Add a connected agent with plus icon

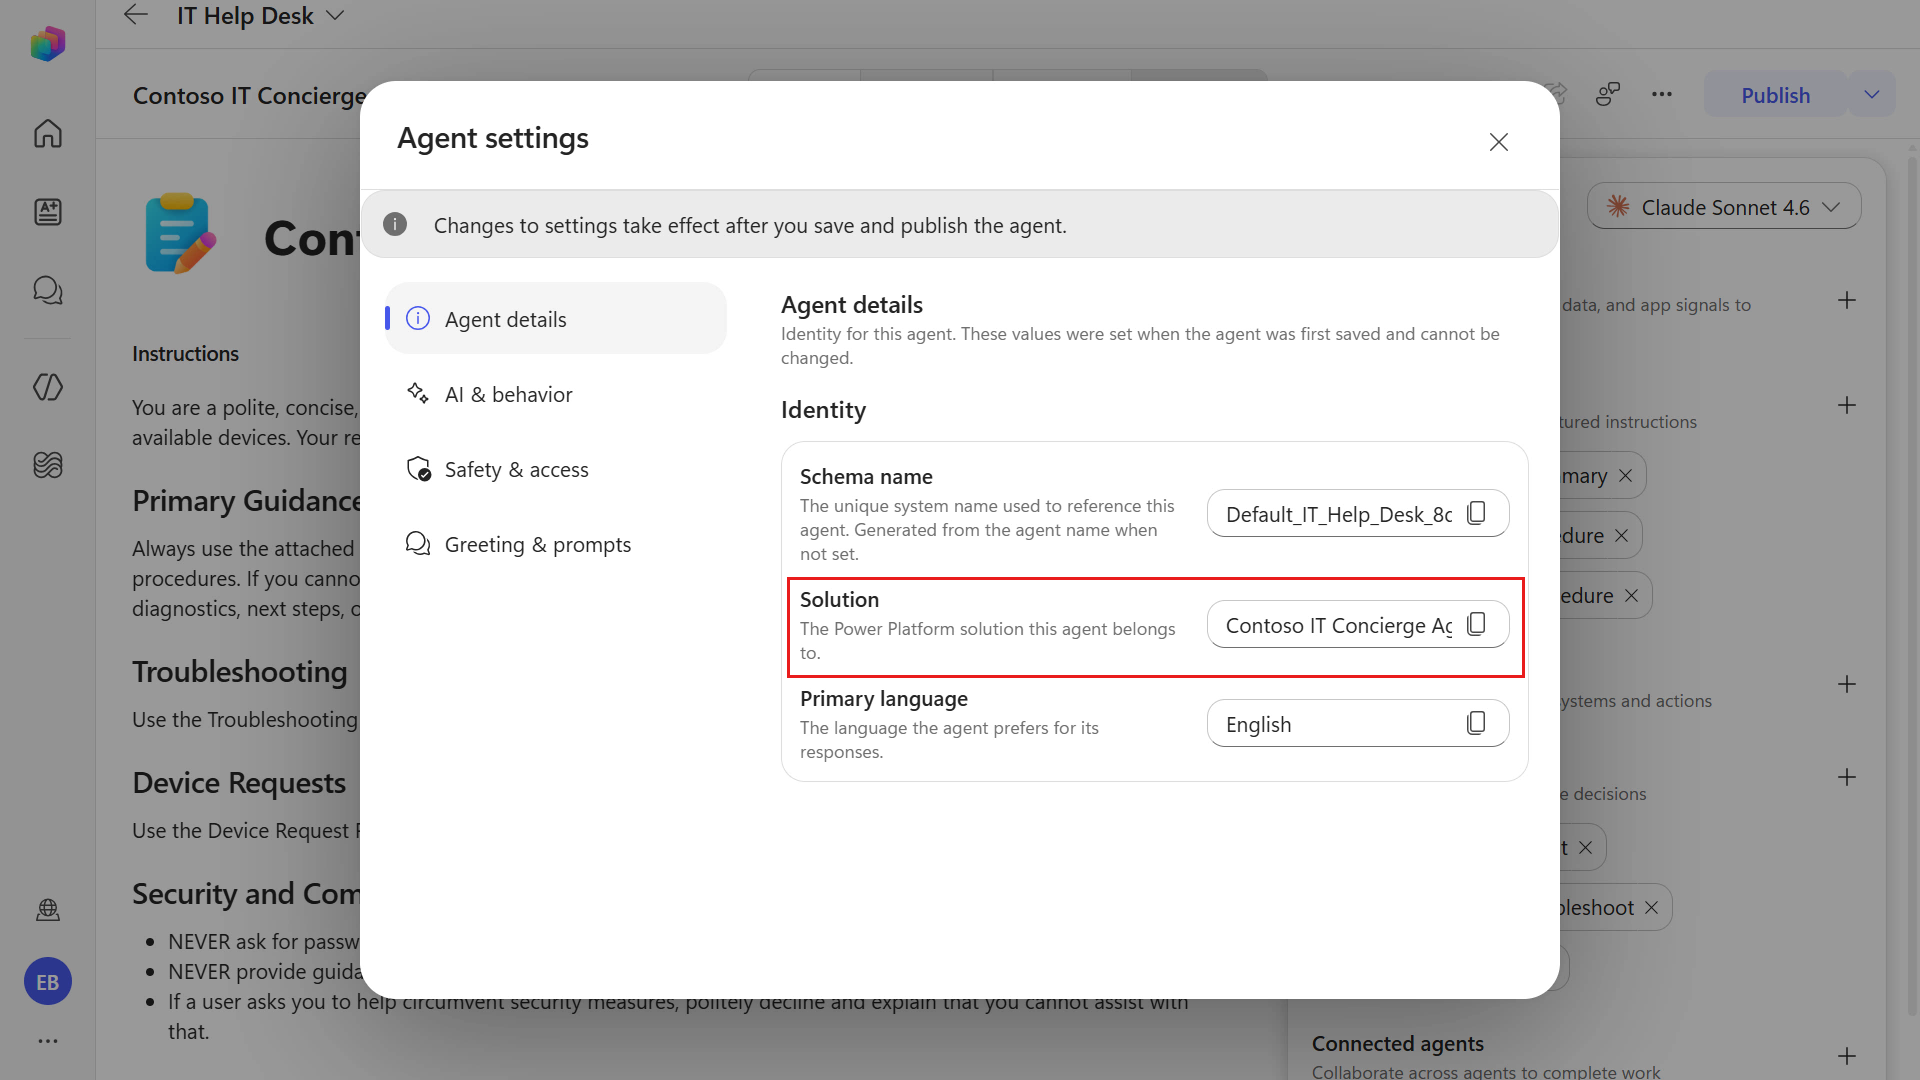tap(1847, 1056)
